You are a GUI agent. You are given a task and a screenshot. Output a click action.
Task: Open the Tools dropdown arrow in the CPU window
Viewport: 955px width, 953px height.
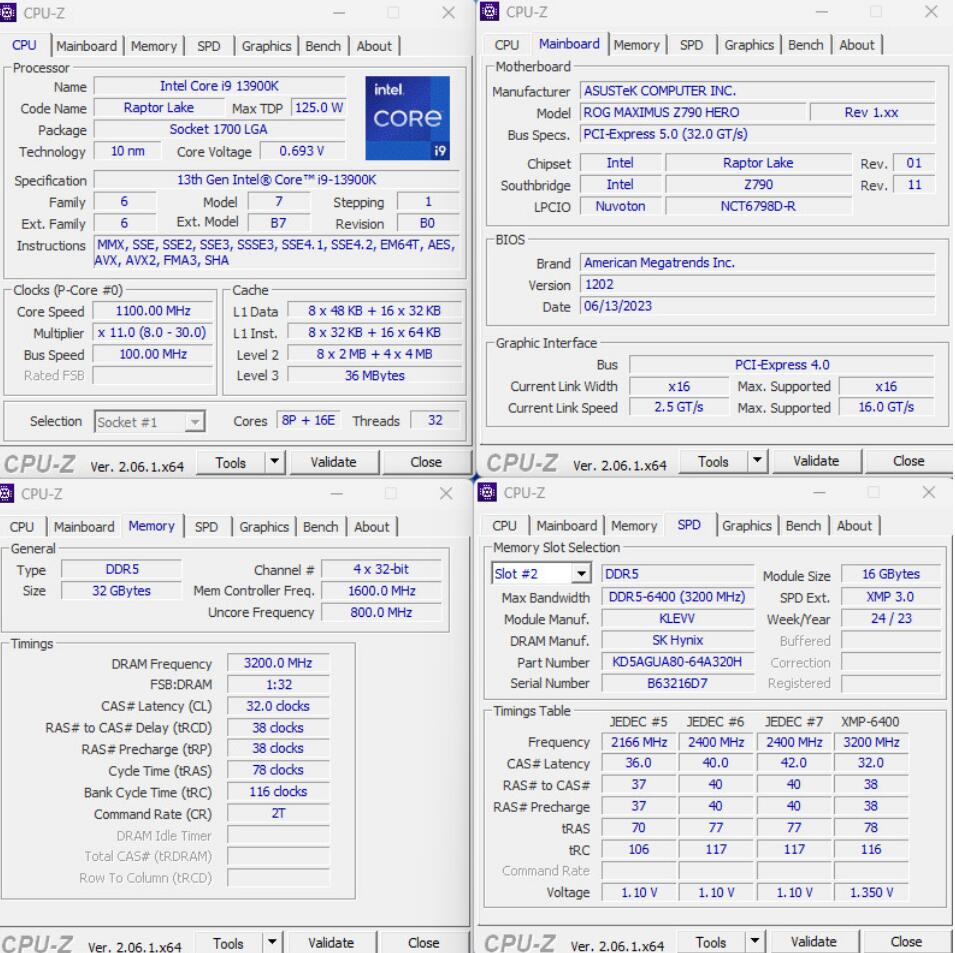pyautogui.click(x=275, y=462)
